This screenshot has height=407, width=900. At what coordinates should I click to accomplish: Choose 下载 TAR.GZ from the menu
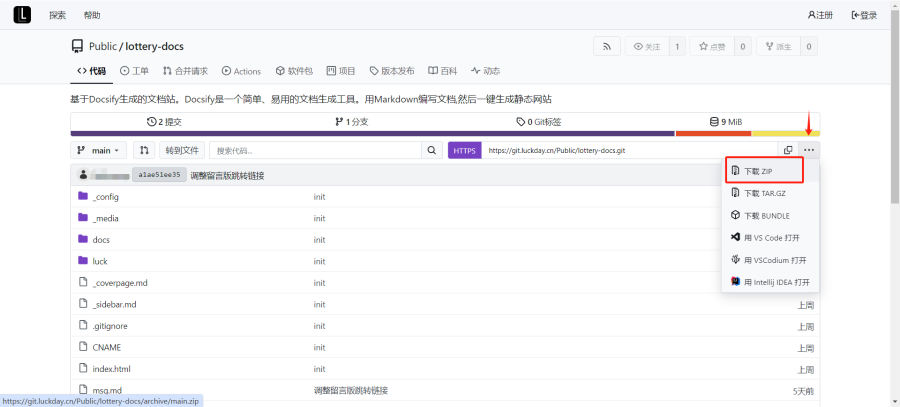(770, 193)
